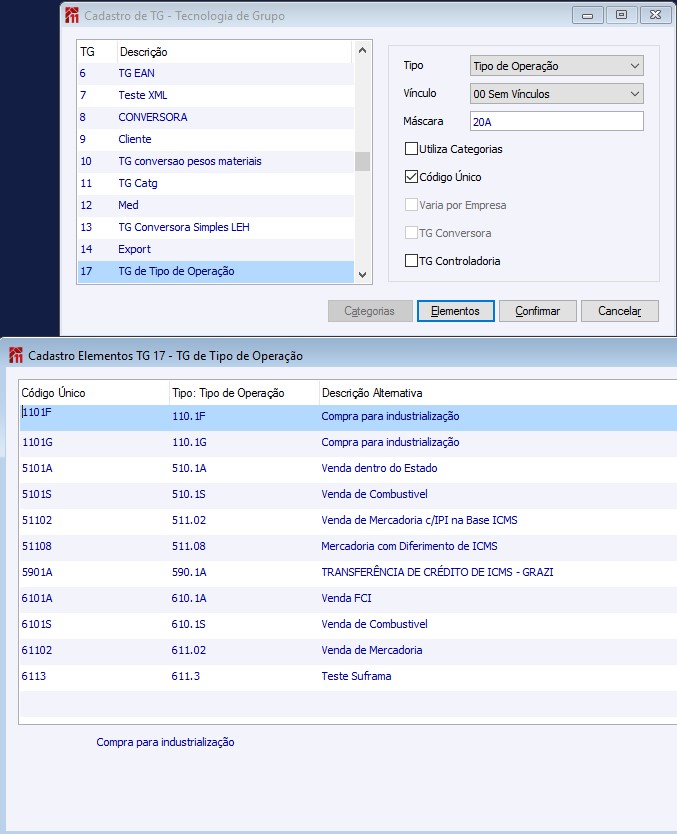Select TG EAN row
The height and width of the screenshot is (834, 677).
(216, 73)
